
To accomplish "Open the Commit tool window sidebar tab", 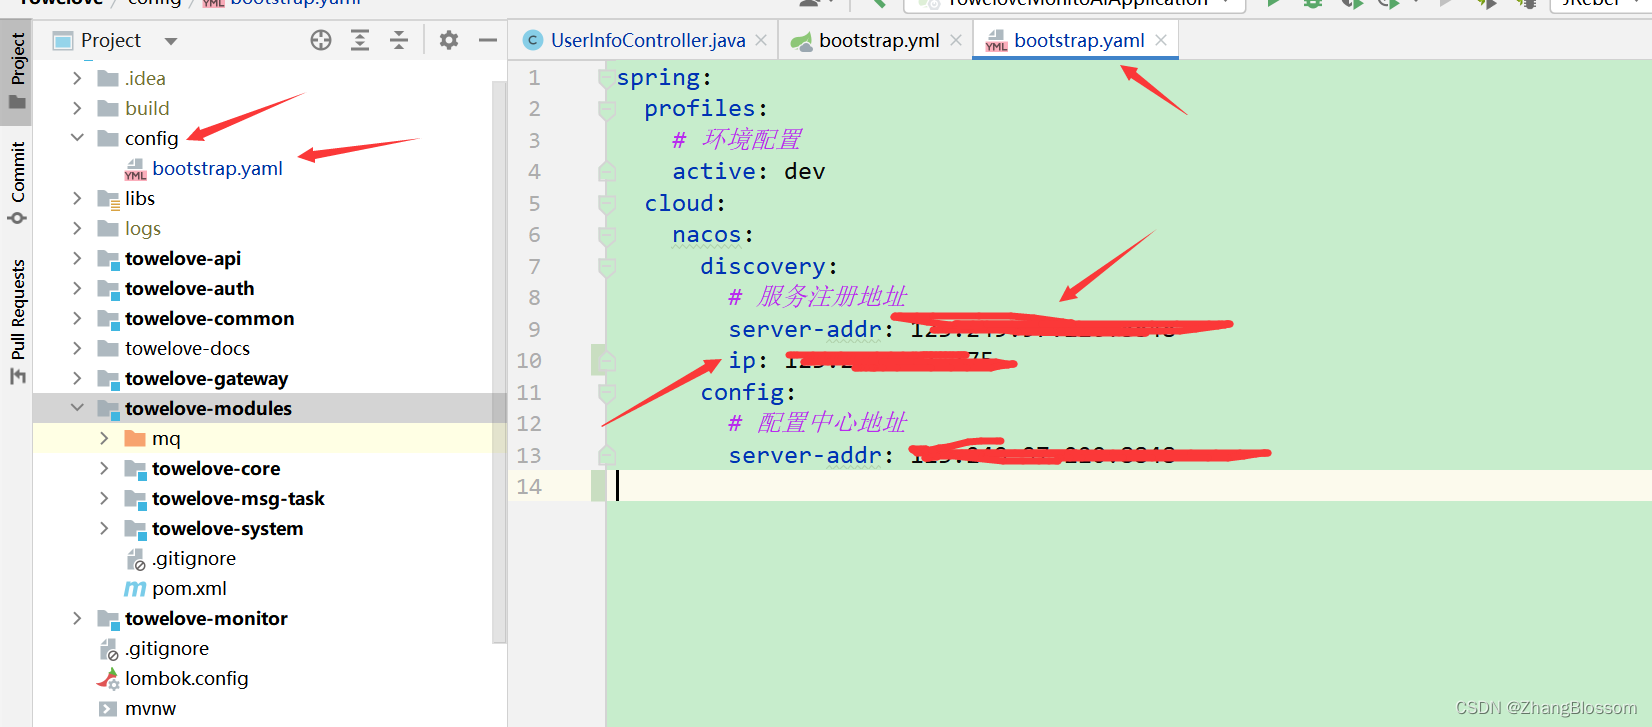I will point(17,183).
